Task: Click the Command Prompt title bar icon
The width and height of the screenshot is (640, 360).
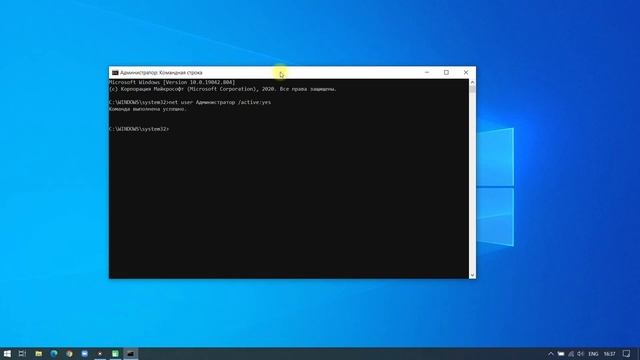Action: pos(115,73)
